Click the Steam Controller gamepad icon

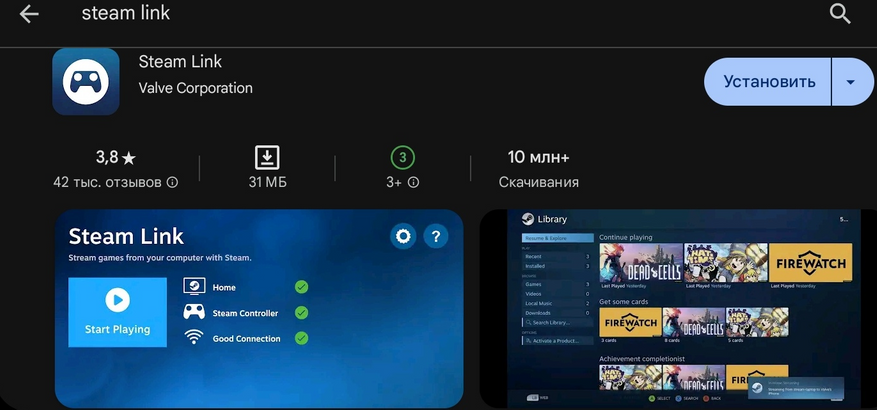coord(194,312)
